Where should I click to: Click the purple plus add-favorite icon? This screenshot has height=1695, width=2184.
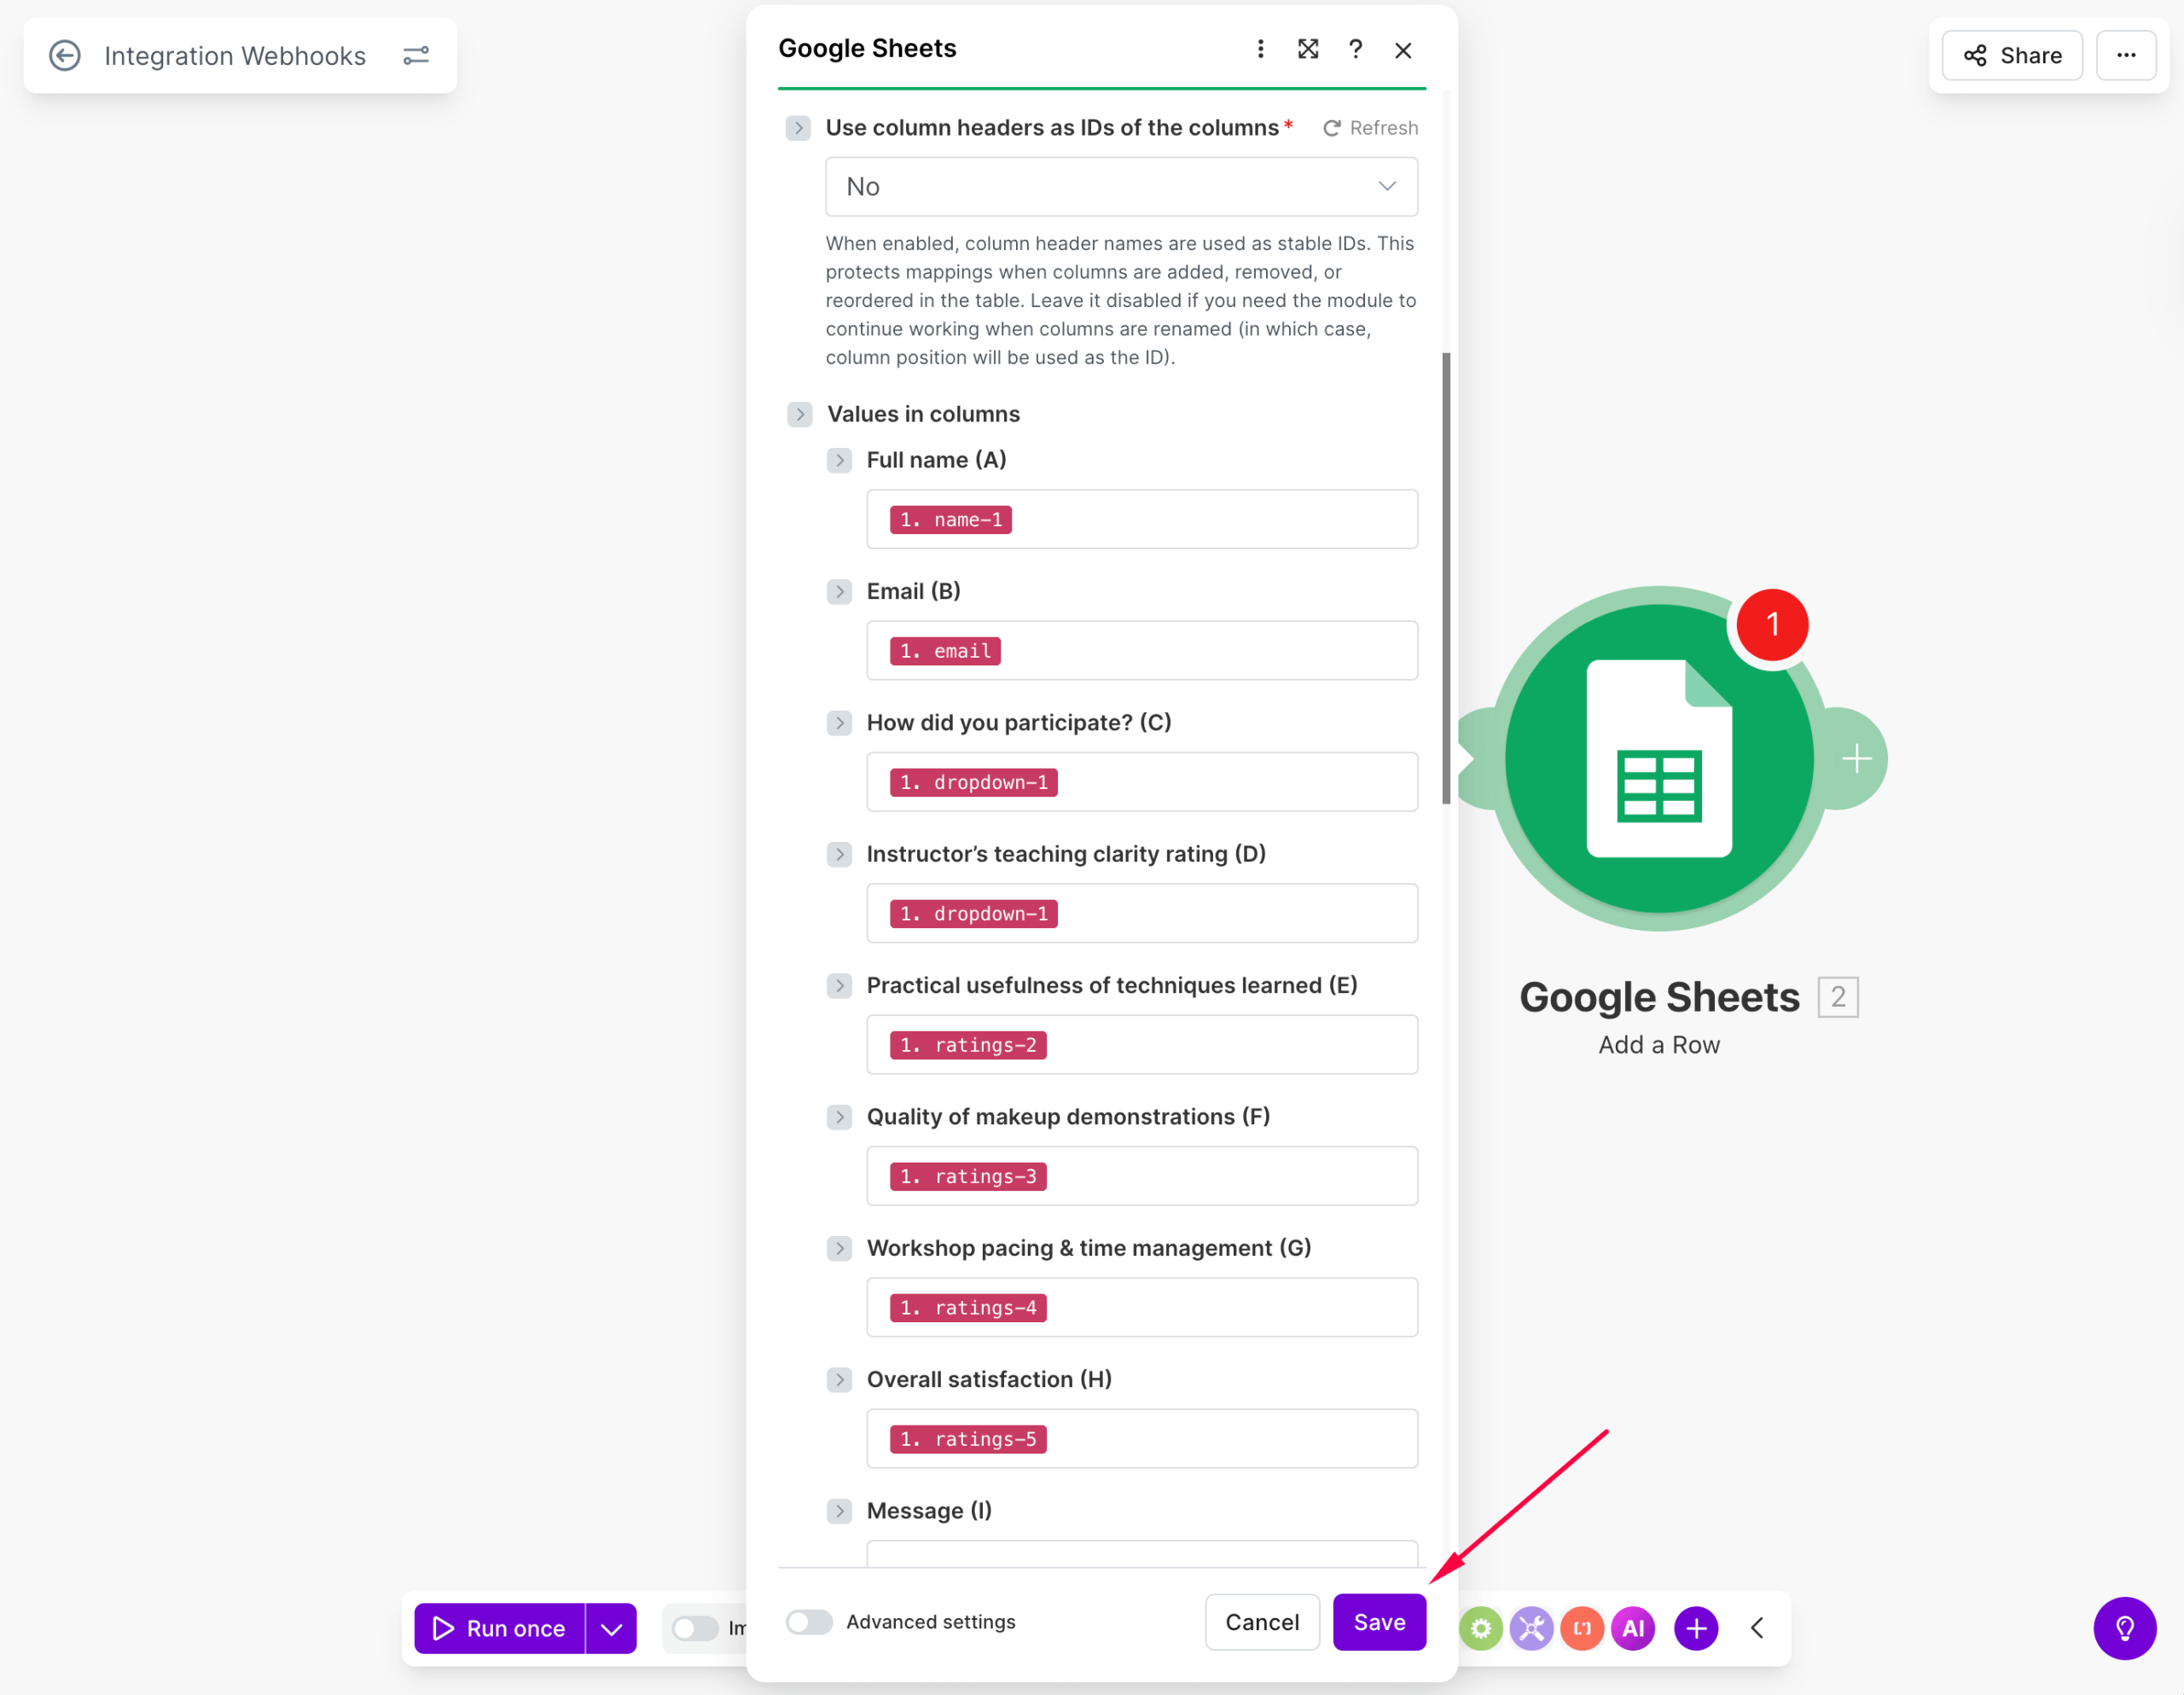(1696, 1629)
